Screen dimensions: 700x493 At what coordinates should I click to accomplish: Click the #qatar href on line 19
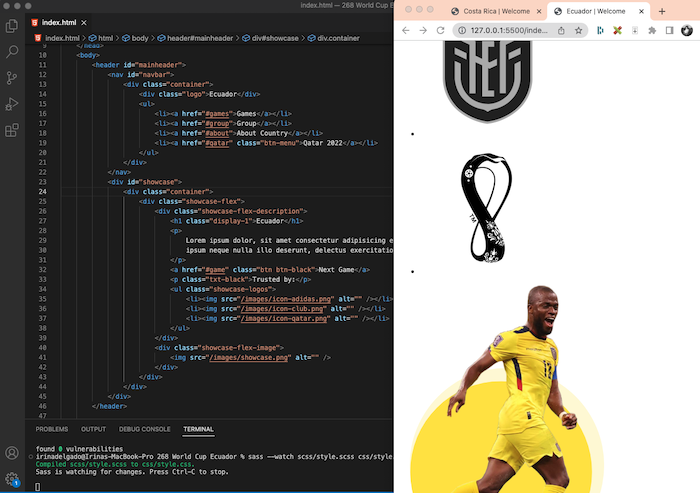tap(217, 143)
